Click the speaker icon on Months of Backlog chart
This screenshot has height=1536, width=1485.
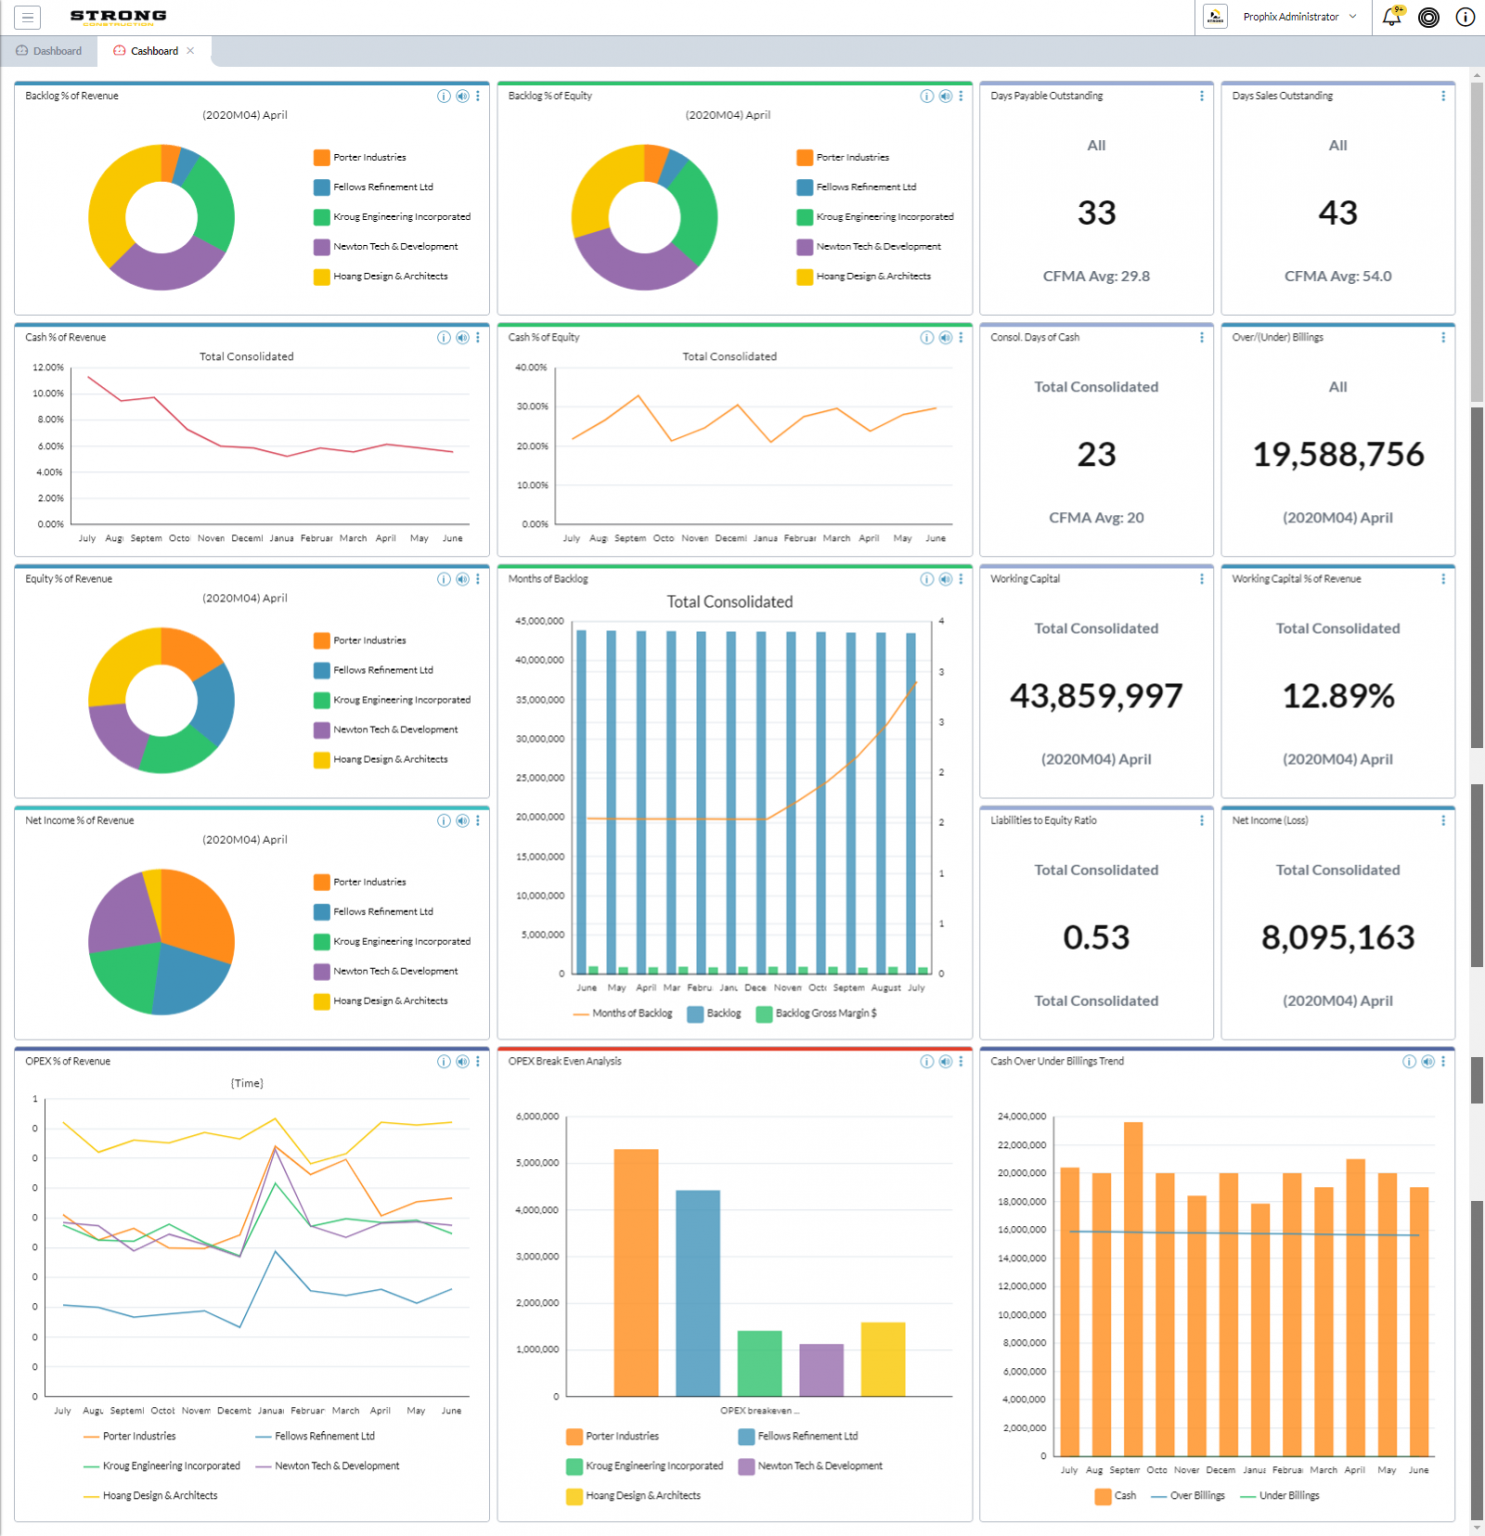[x=945, y=579]
